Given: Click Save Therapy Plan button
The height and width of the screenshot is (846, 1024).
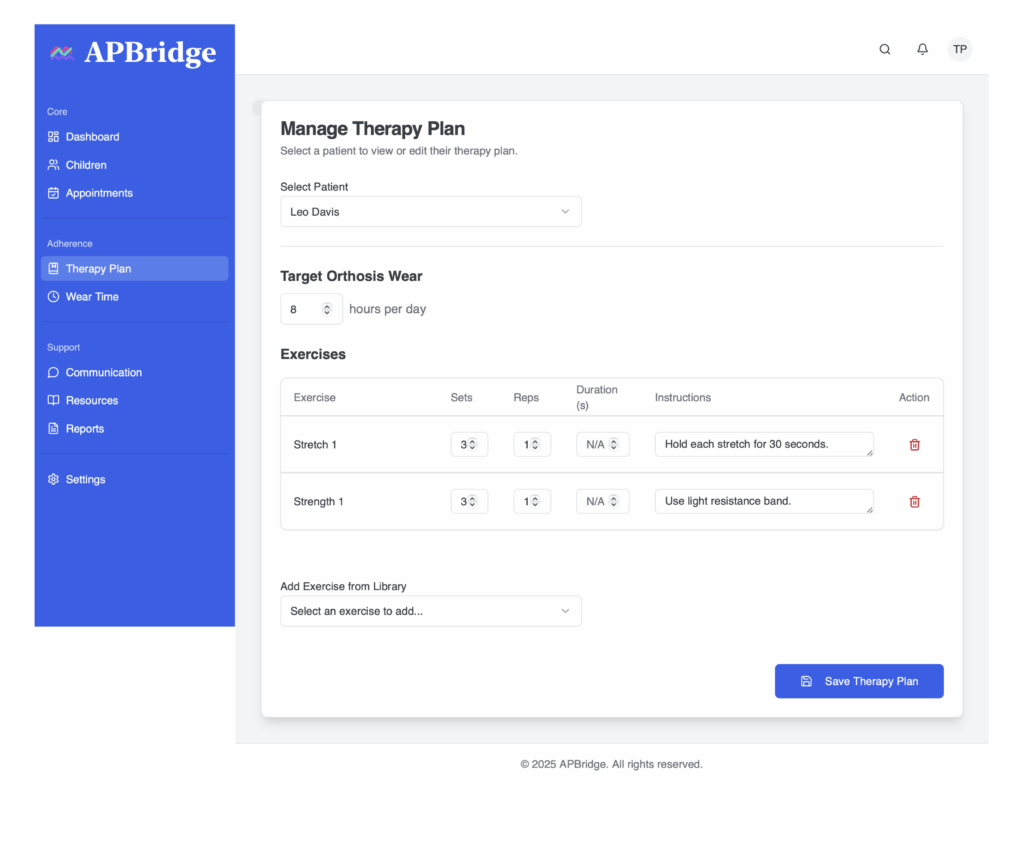Looking at the screenshot, I should coord(859,681).
